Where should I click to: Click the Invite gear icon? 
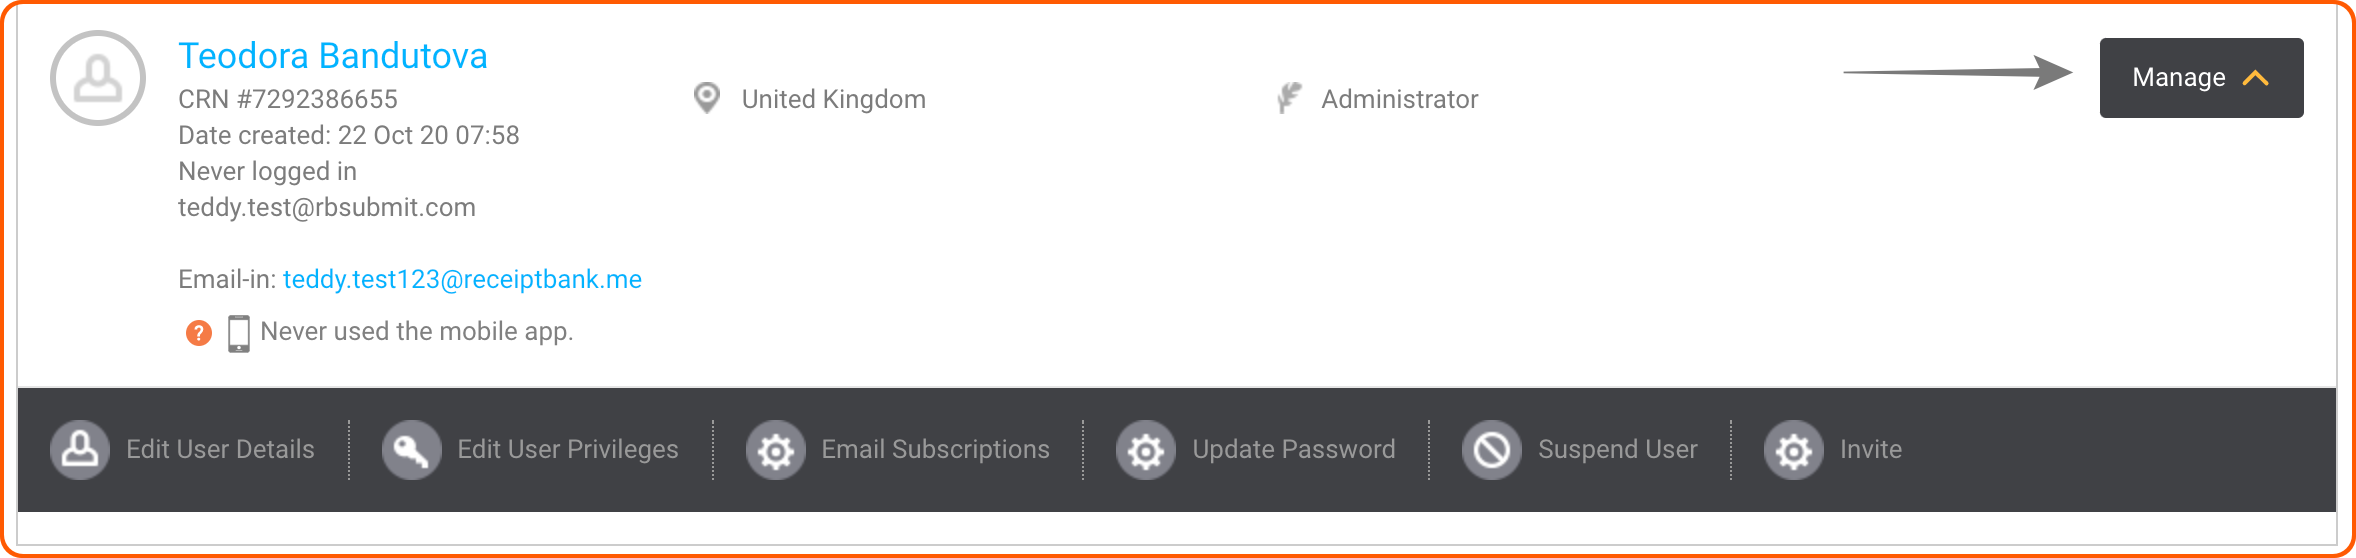pyautogui.click(x=1794, y=450)
